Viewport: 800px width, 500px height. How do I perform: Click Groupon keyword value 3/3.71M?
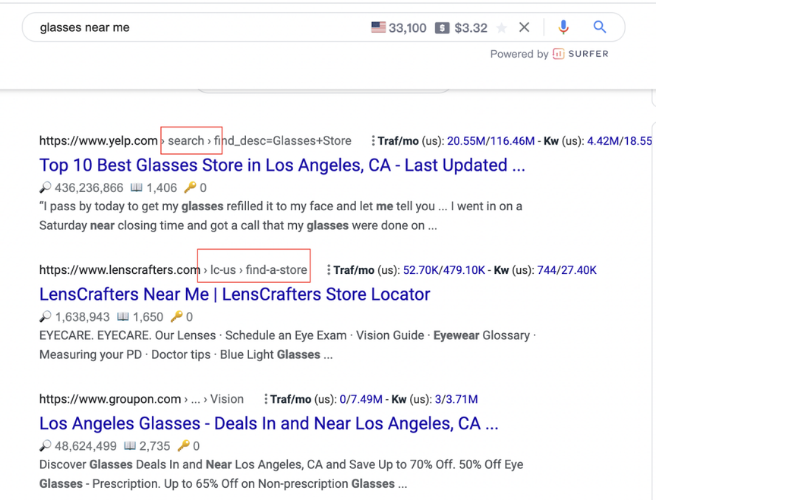pyautogui.click(x=456, y=399)
